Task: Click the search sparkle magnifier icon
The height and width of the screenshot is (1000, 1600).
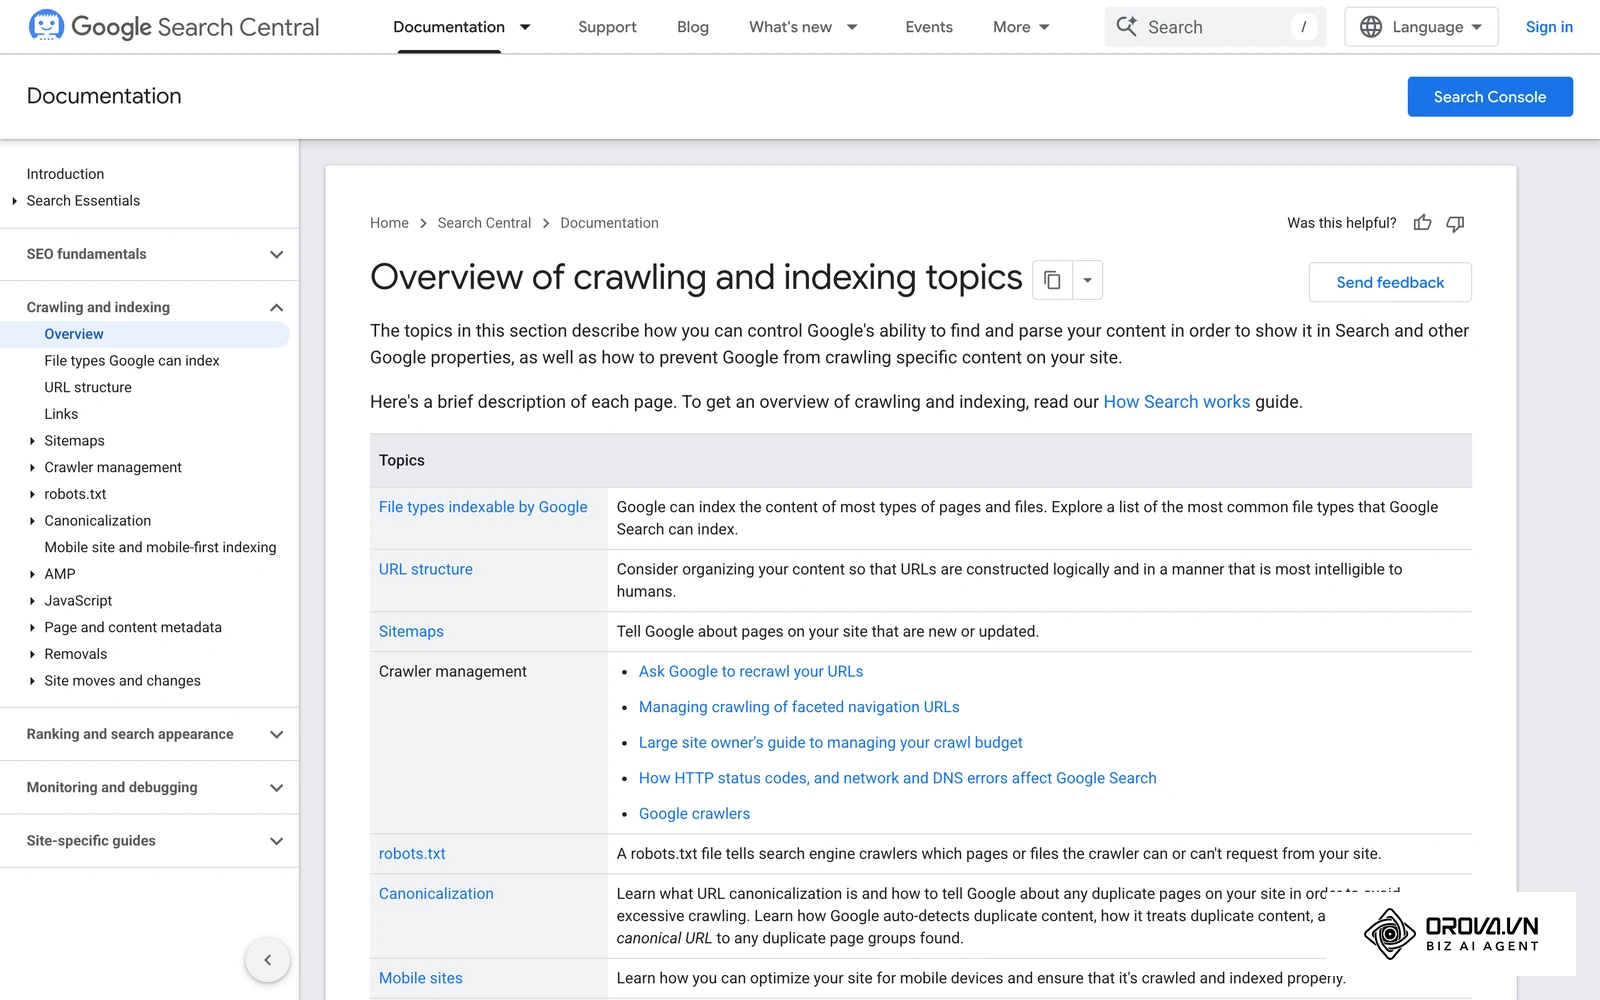Action: pyautogui.click(x=1127, y=27)
